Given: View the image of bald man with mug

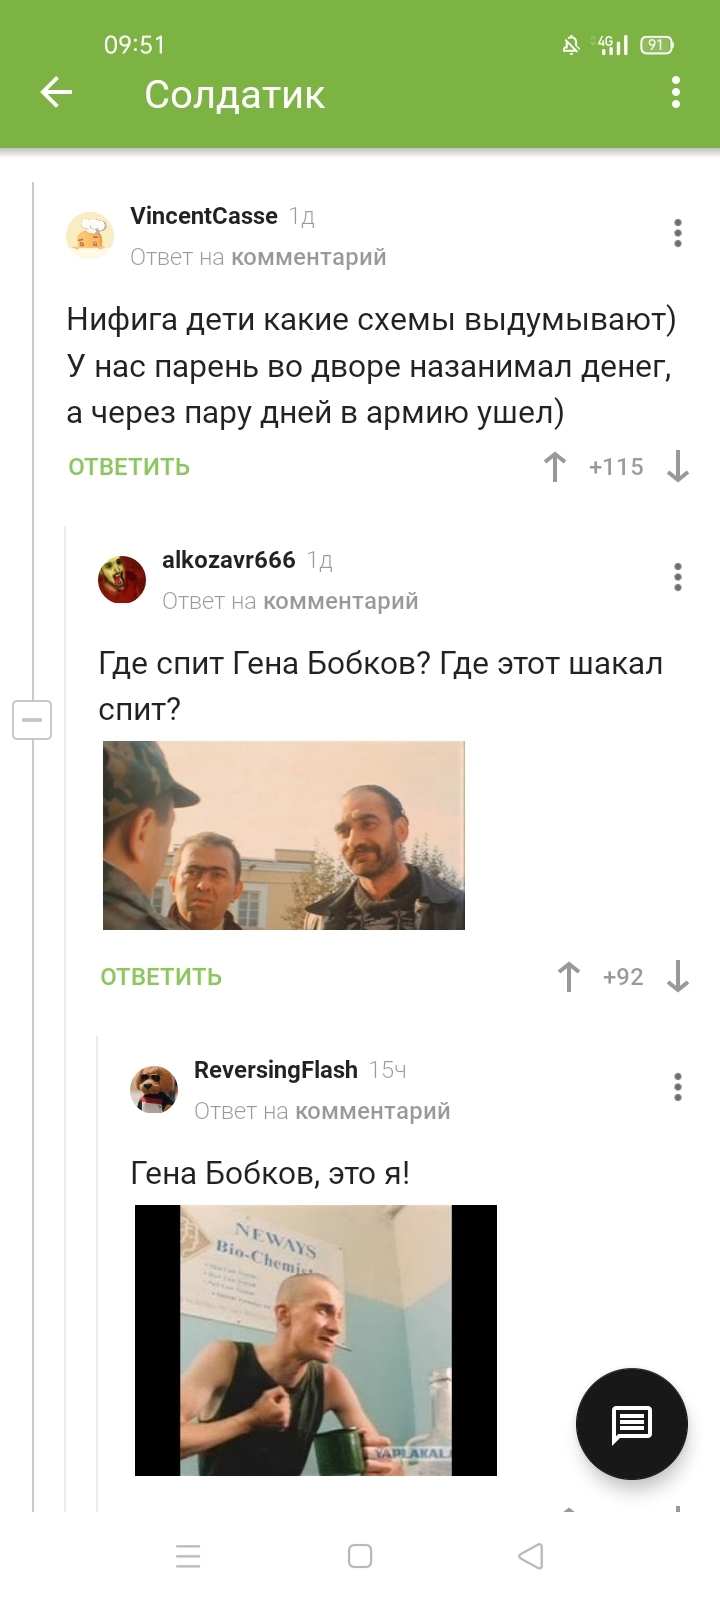Looking at the screenshot, I should pyautogui.click(x=316, y=1340).
